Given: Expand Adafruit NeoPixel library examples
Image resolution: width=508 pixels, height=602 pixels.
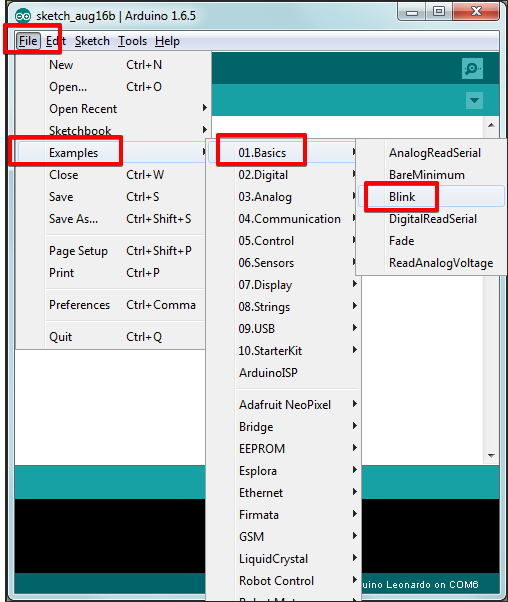Looking at the screenshot, I should click(x=283, y=405).
